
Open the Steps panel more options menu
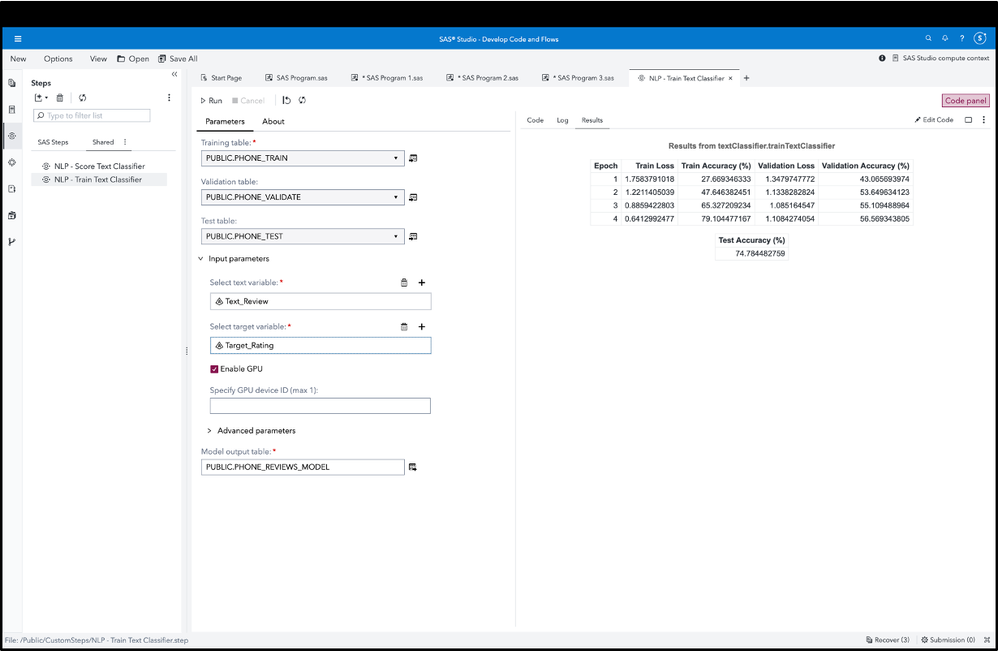coord(169,98)
